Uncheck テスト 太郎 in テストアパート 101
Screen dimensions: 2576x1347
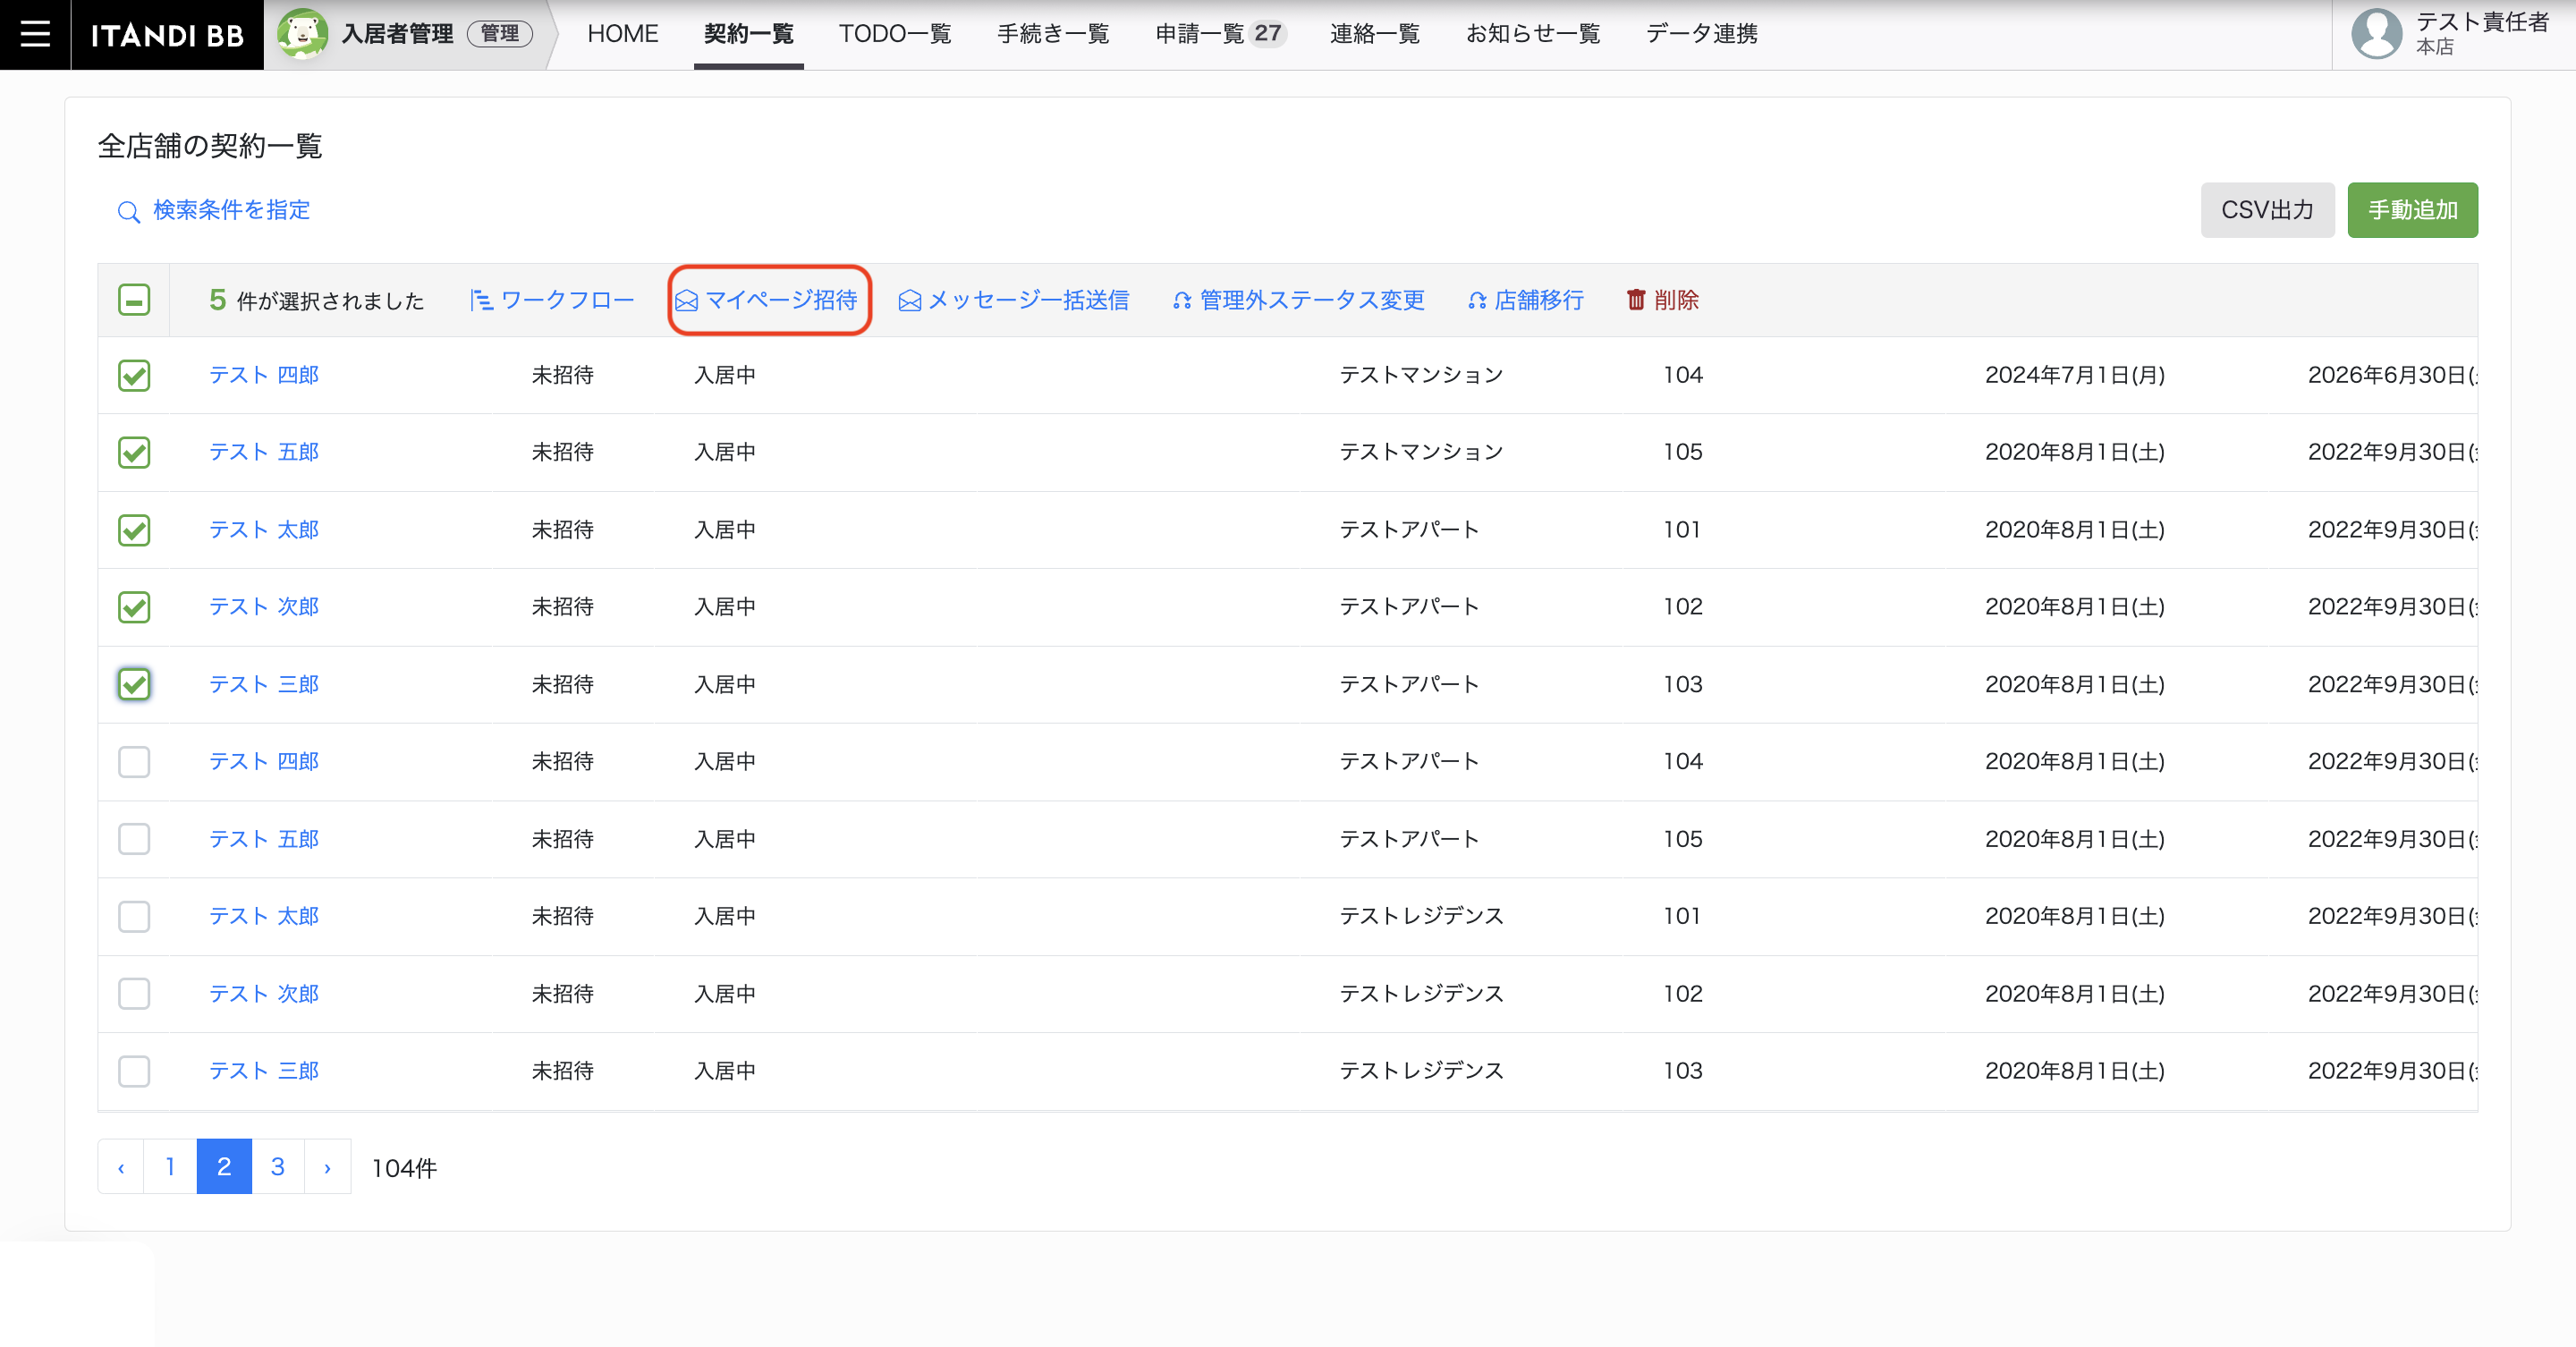(x=134, y=530)
